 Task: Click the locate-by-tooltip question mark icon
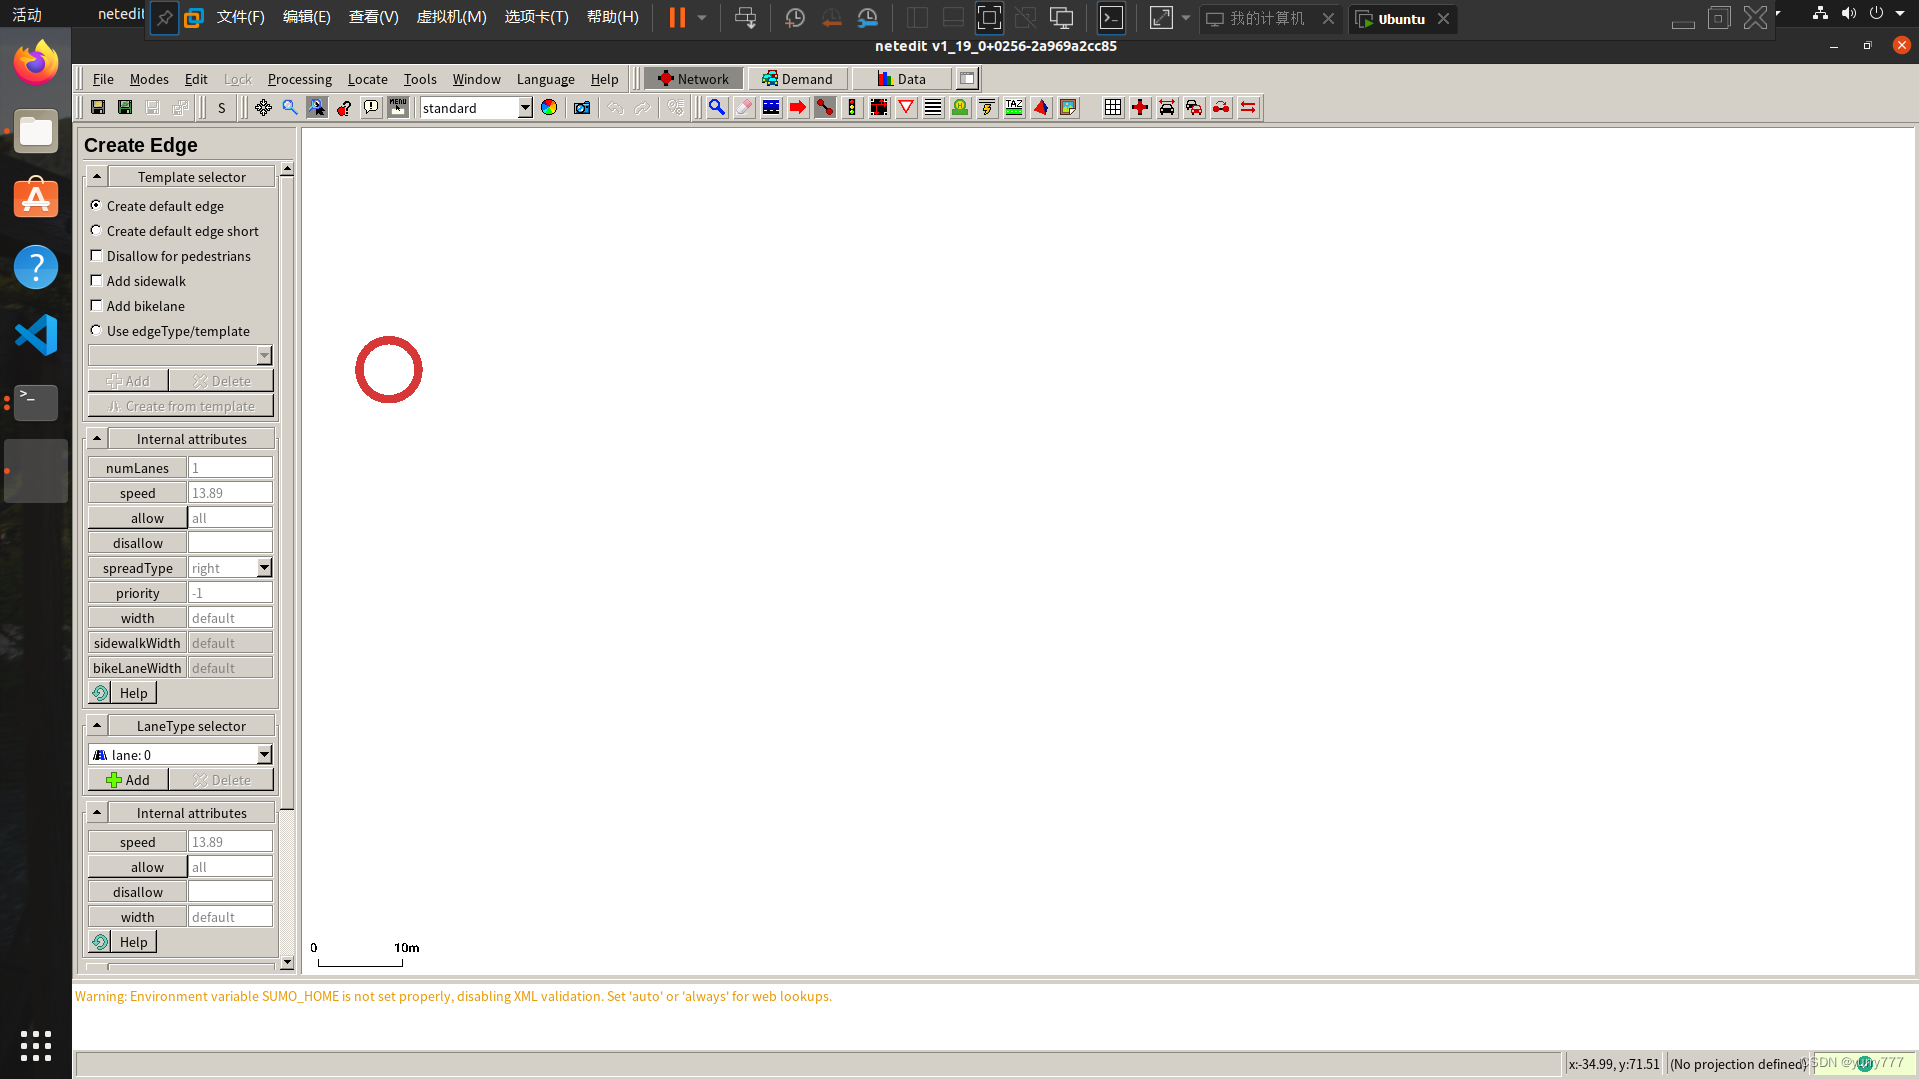[x=344, y=107]
